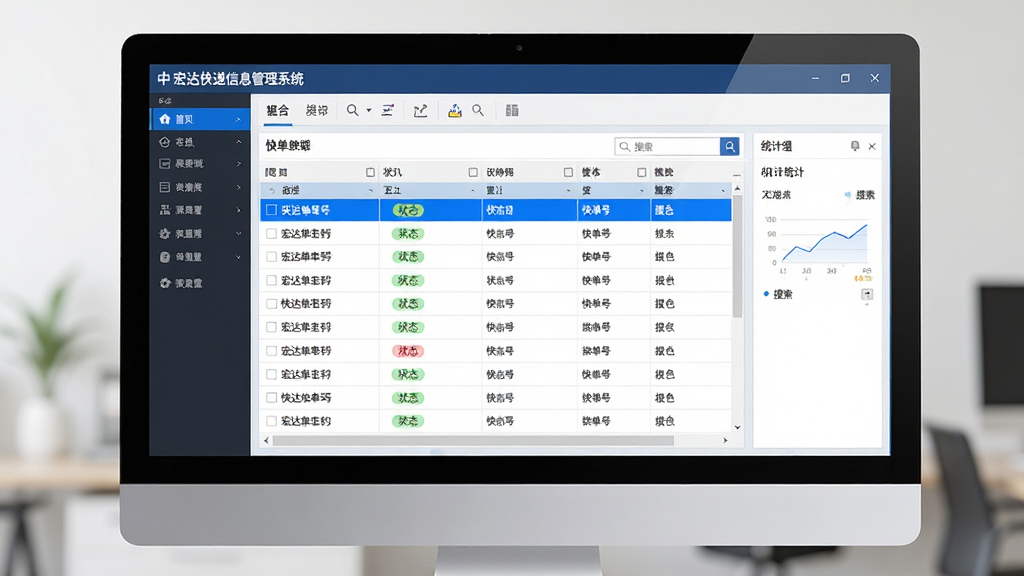Open the sidebar item with the house icon
This screenshot has width=1024, height=576.
point(199,120)
